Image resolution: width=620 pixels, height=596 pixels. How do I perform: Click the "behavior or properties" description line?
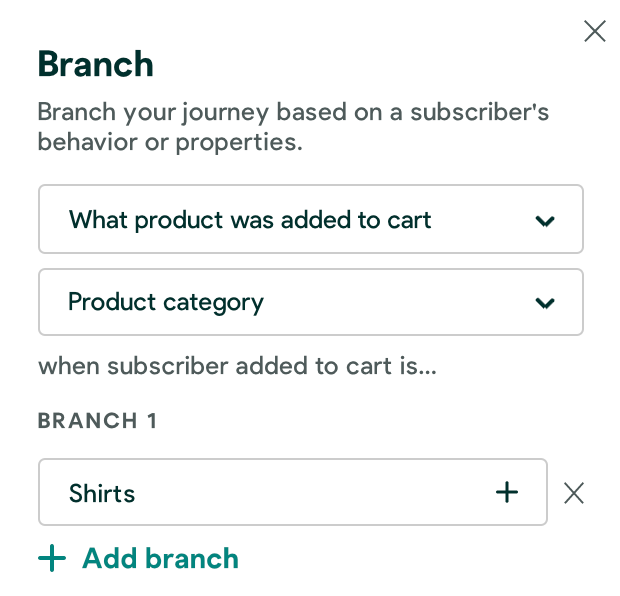170,142
